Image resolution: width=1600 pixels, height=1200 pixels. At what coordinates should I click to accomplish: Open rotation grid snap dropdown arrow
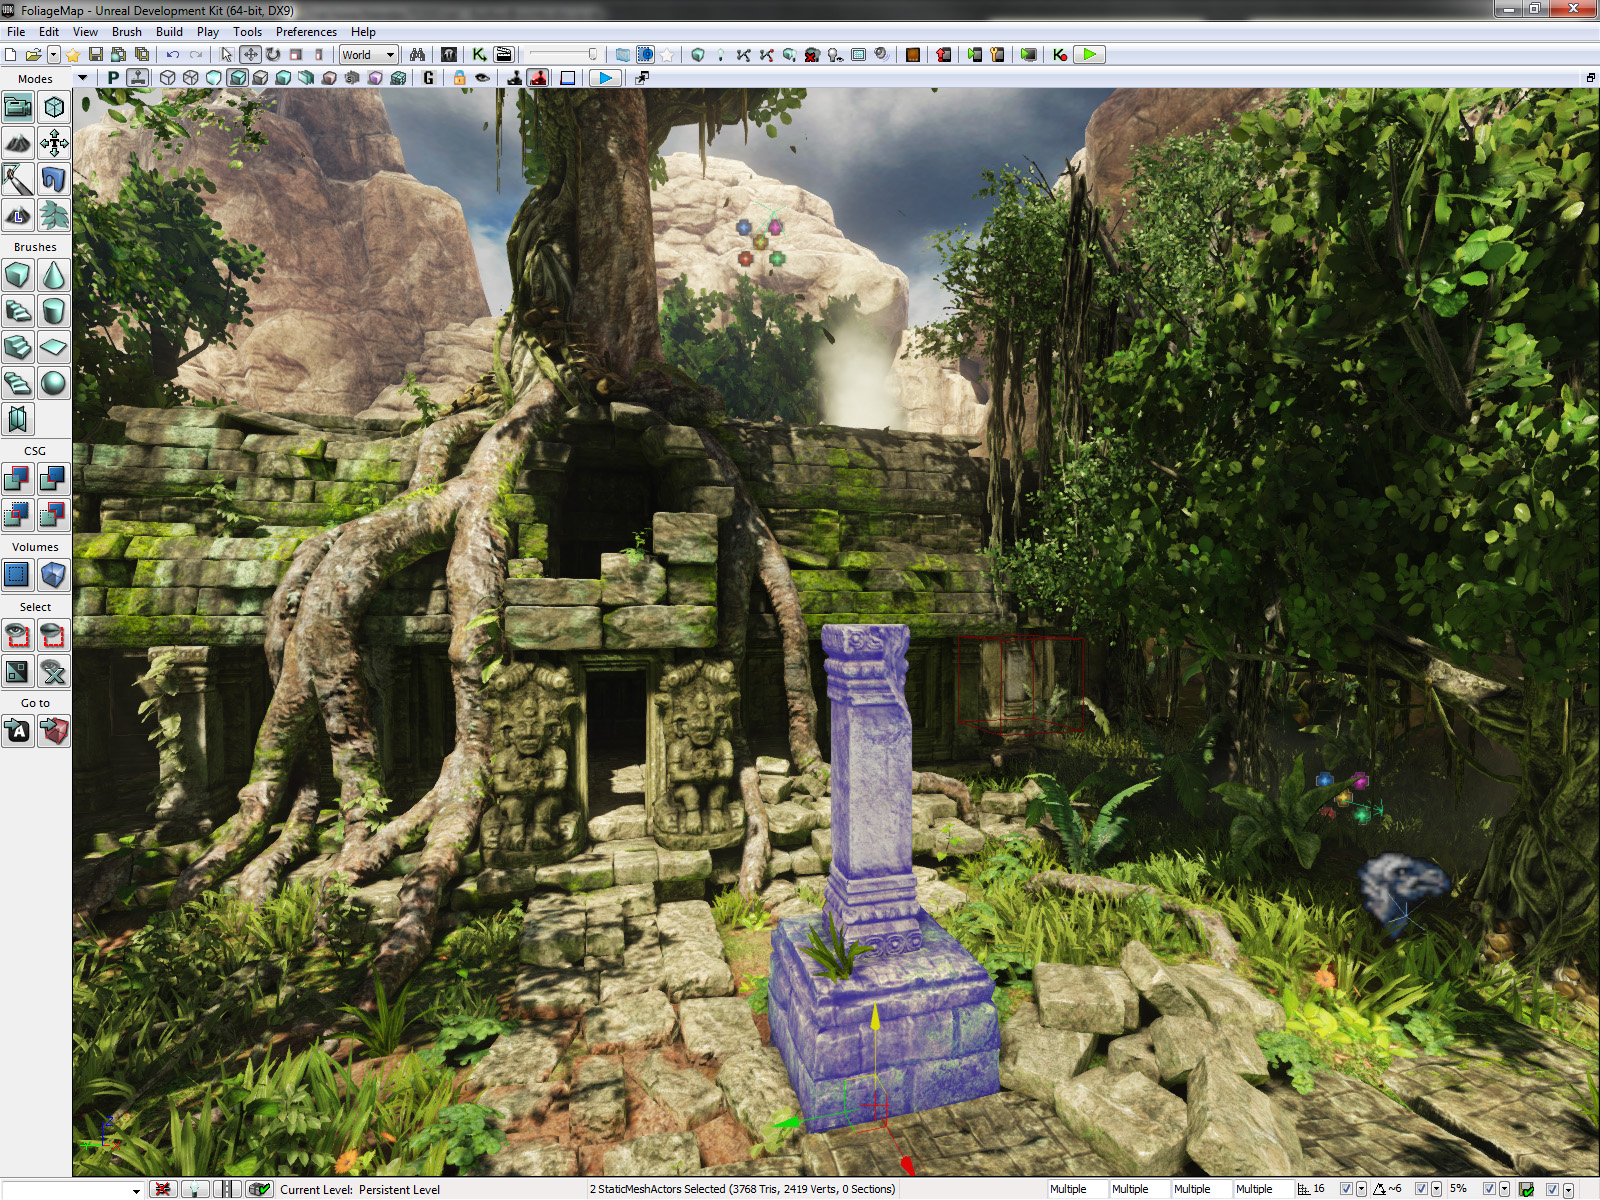pyautogui.click(x=1436, y=1189)
